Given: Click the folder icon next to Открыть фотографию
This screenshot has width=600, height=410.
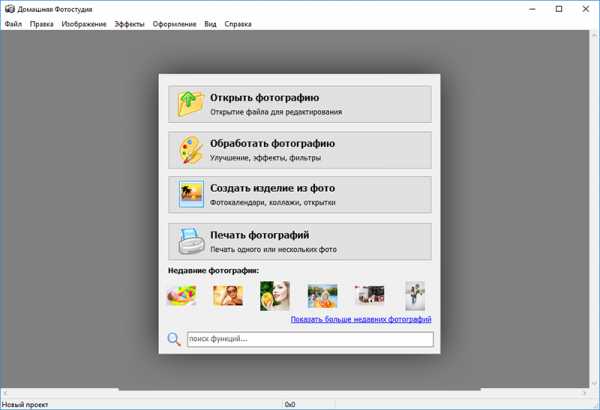Looking at the screenshot, I should tap(190, 103).
